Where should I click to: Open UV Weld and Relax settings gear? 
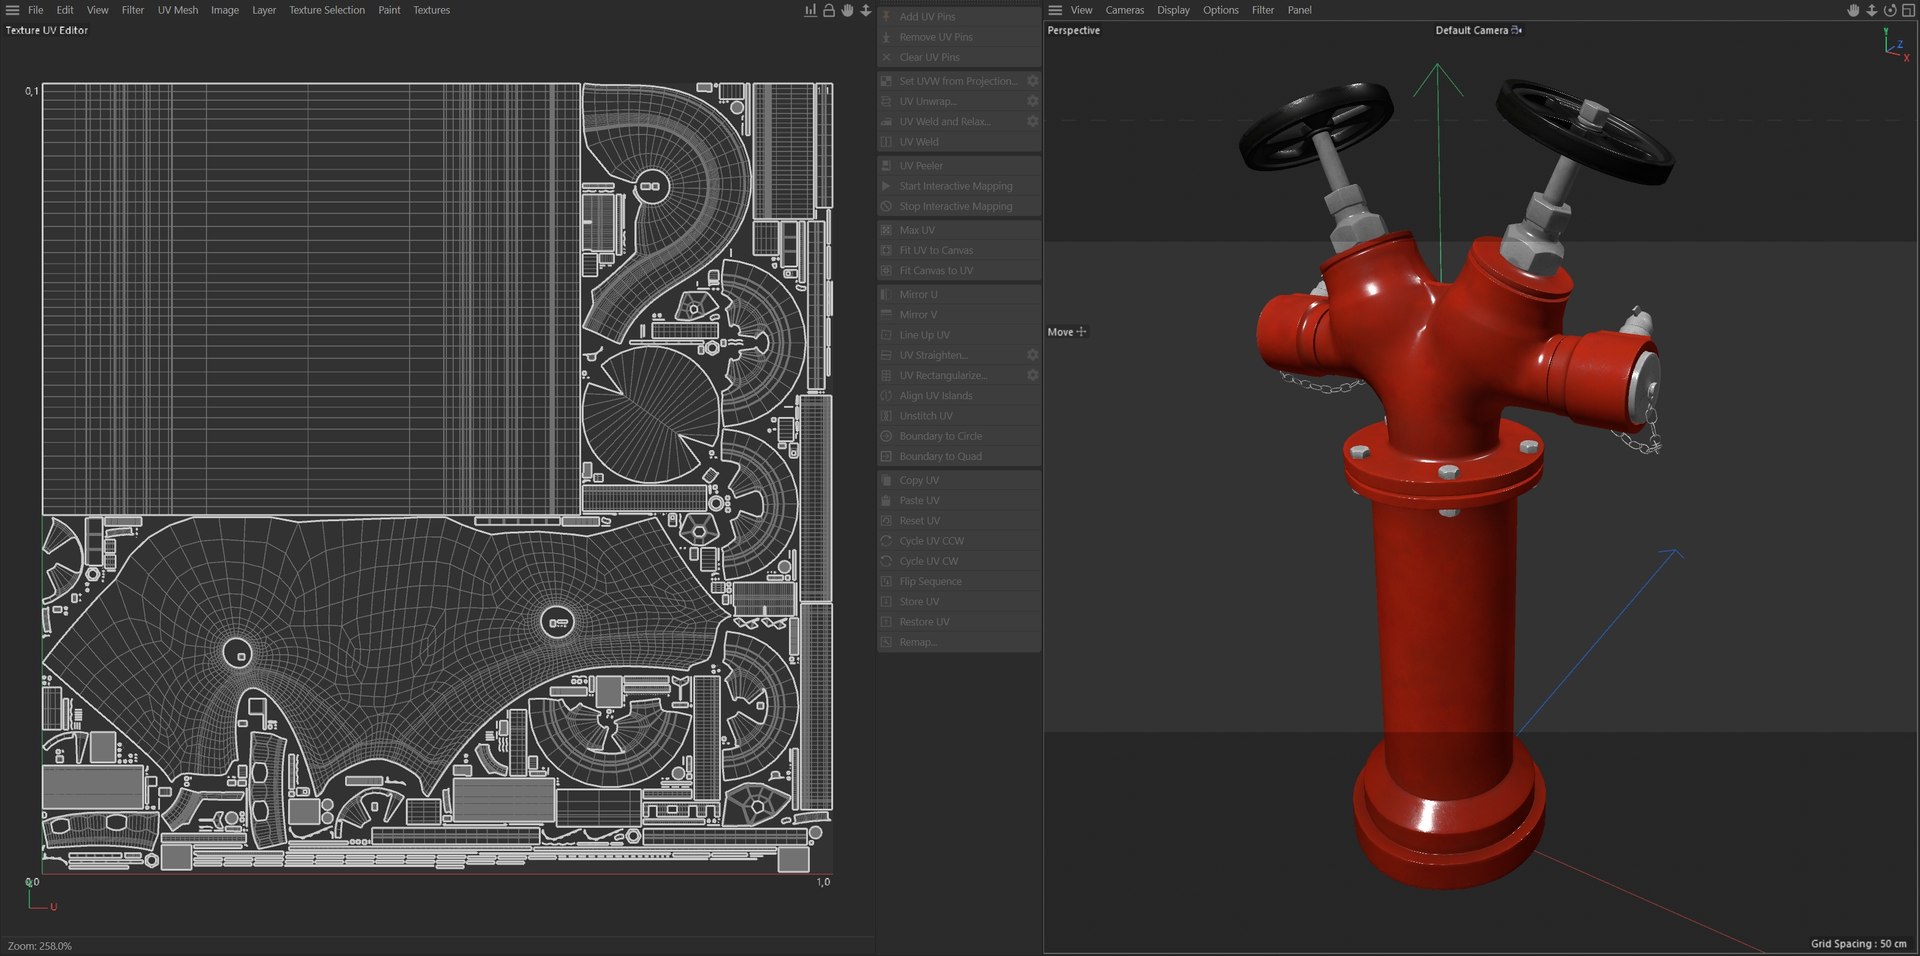point(1032,121)
